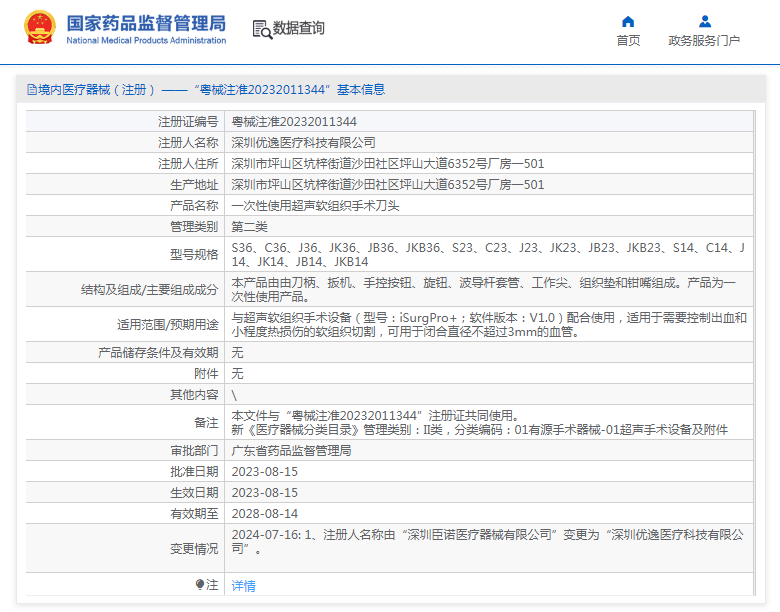Click the 结构及组成 description value
780x612 pixels.
click(484, 290)
